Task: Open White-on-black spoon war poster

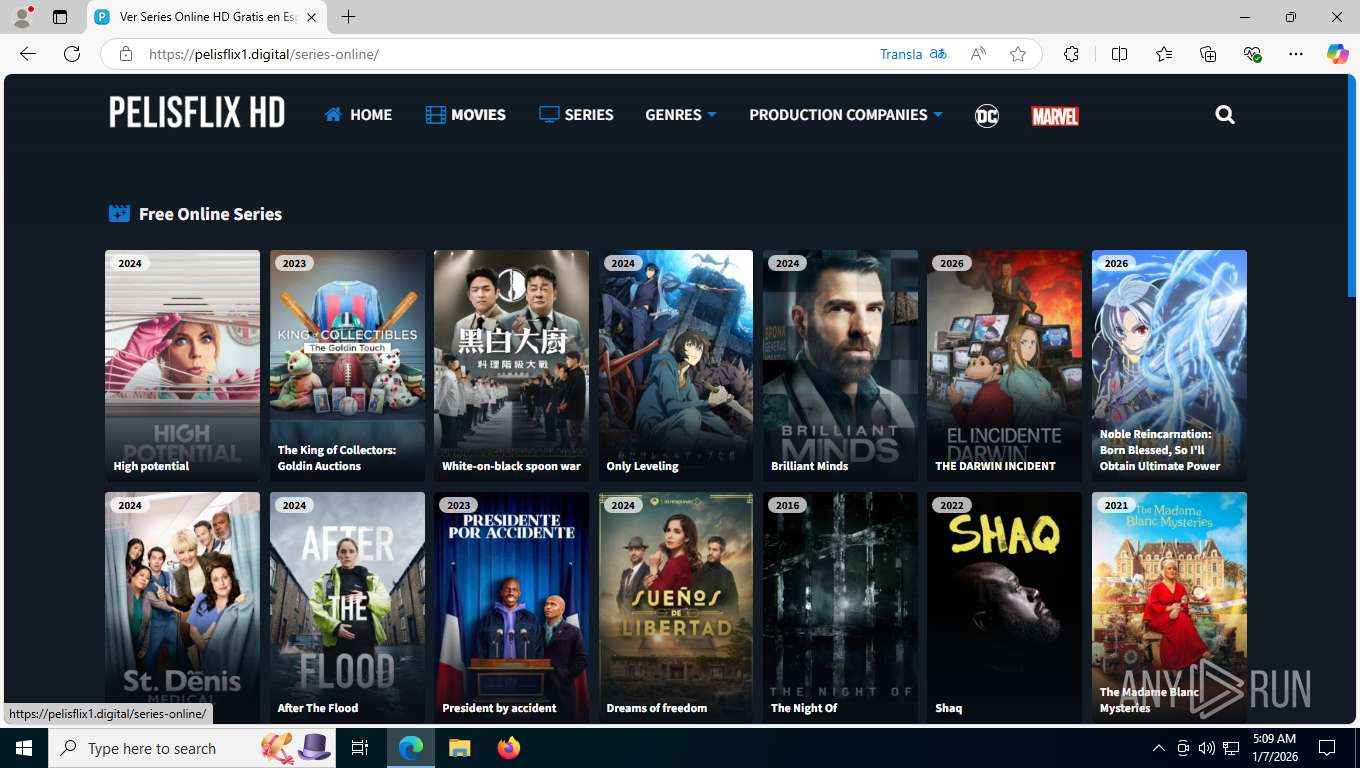Action: coord(511,366)
